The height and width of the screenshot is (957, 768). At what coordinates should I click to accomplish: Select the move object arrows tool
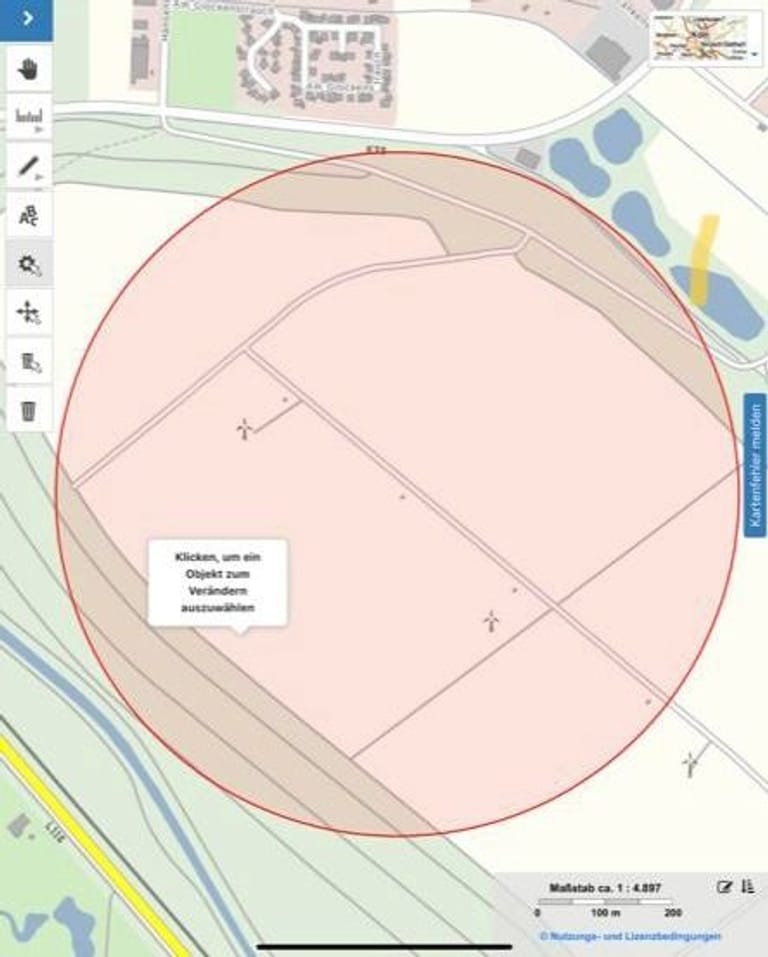(29, 313)
